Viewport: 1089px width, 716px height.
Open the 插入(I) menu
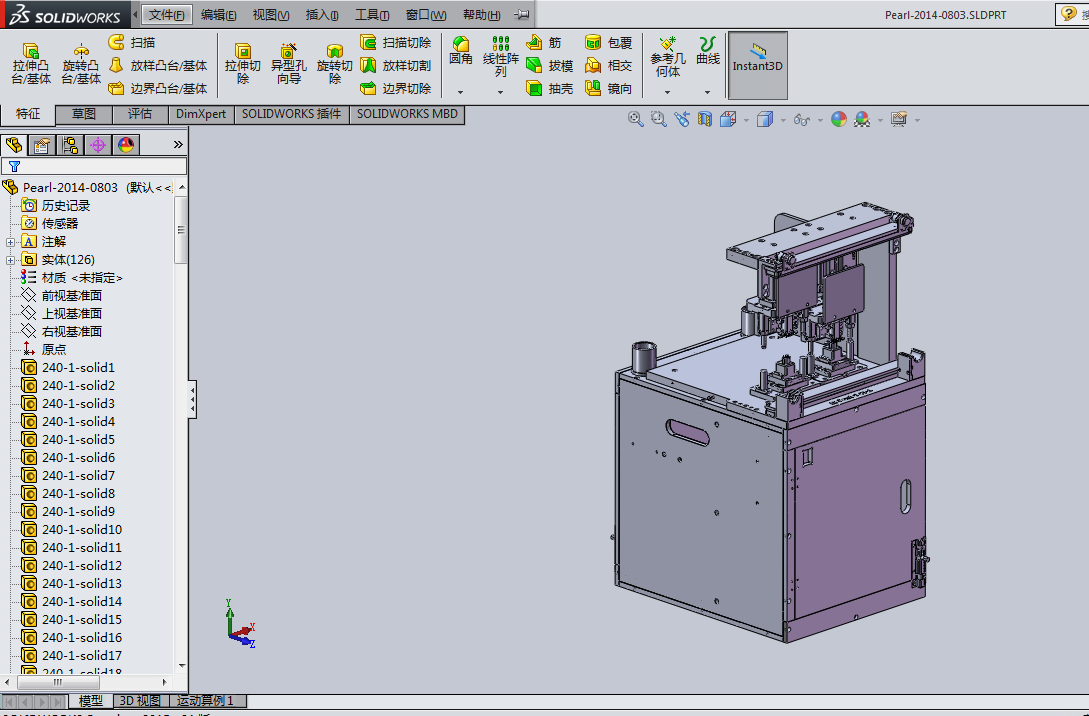322,15
